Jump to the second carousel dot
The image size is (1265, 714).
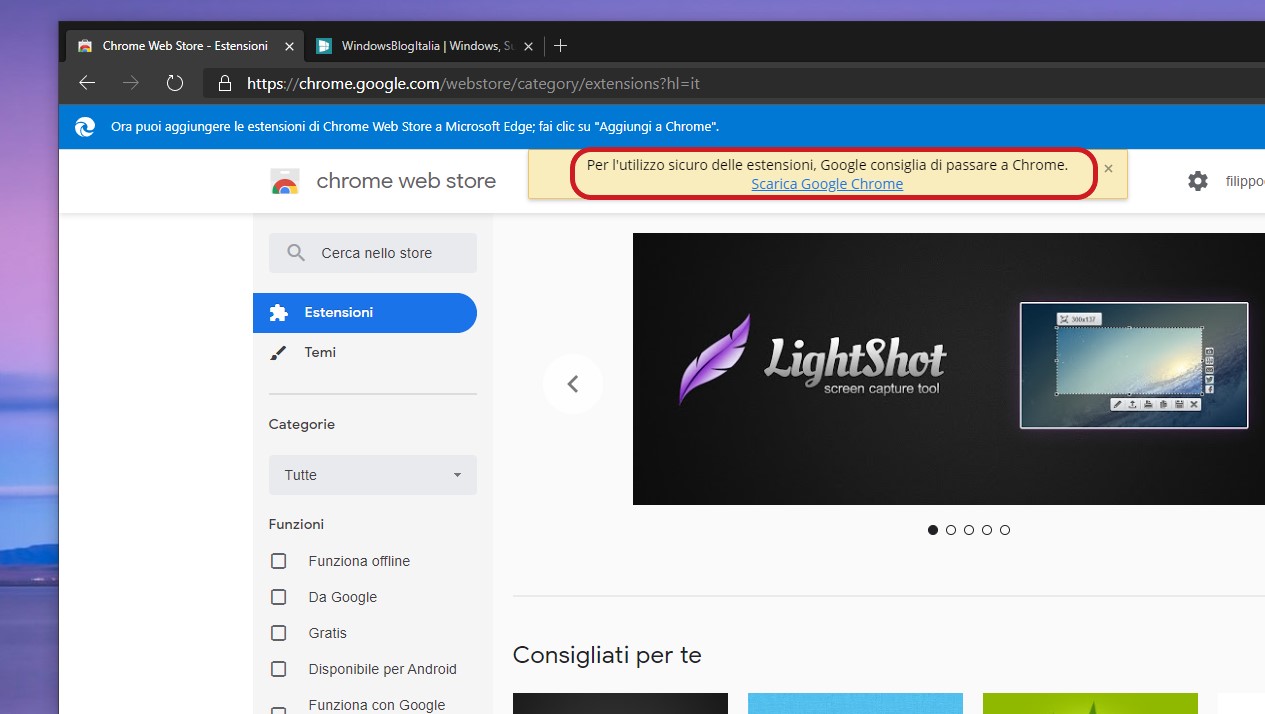(x=951, y=530)
